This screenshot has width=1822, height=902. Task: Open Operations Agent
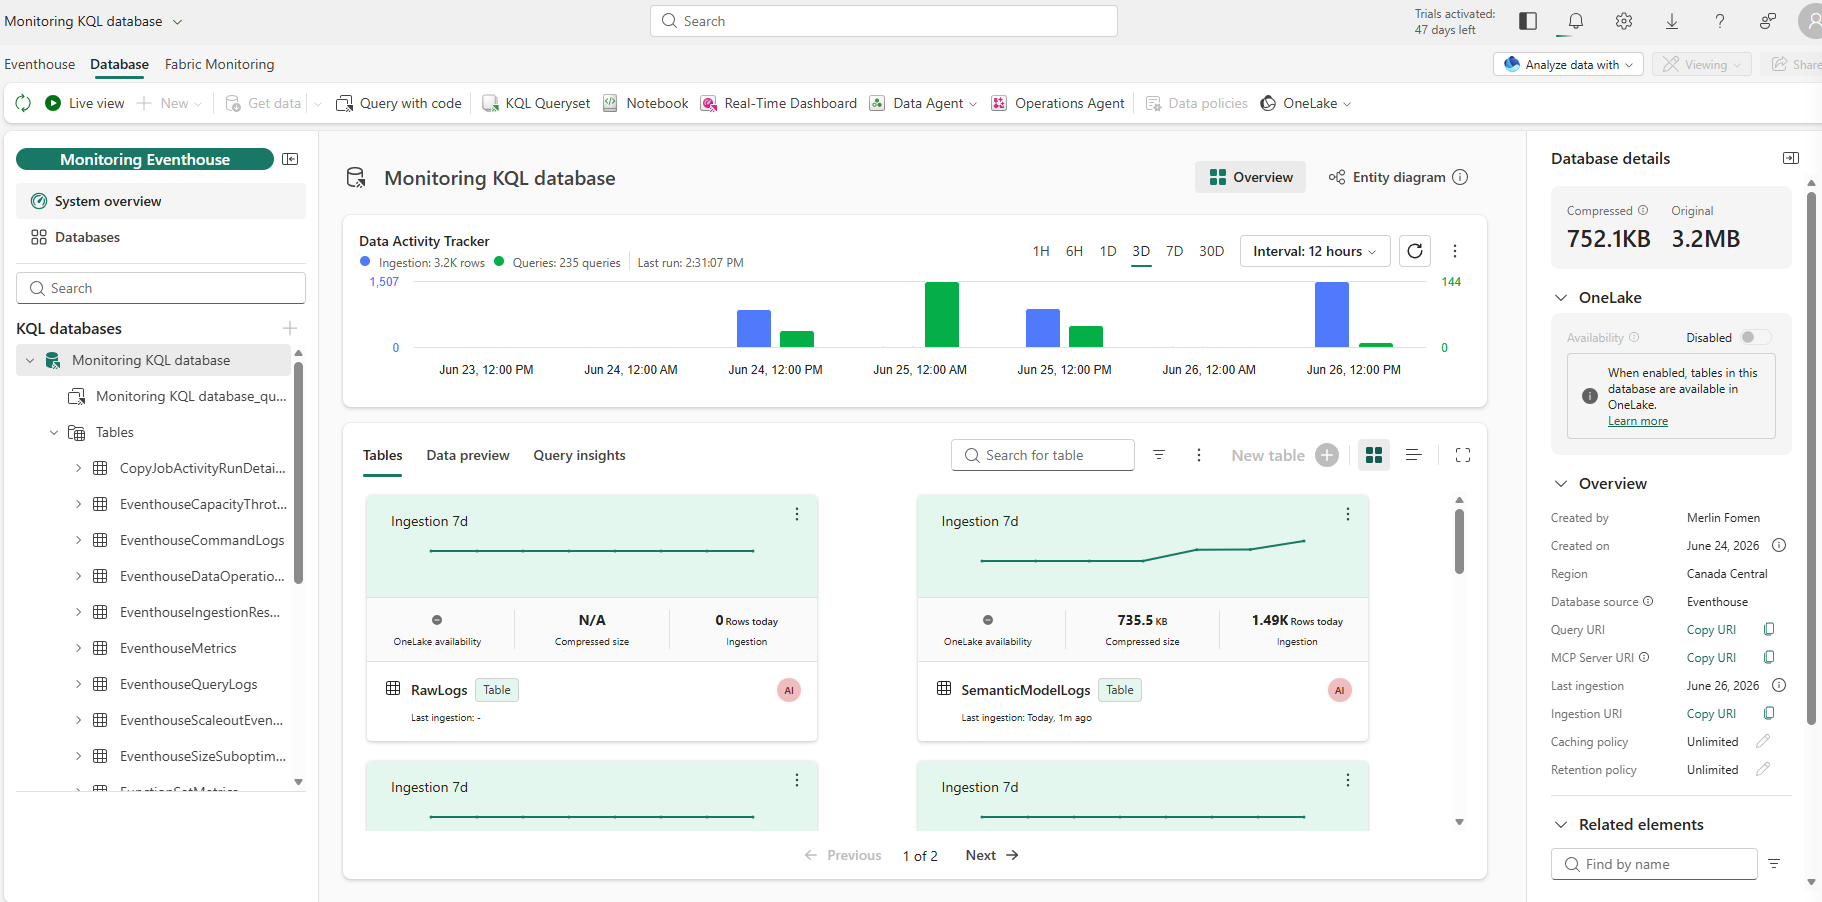[1058, 103]
